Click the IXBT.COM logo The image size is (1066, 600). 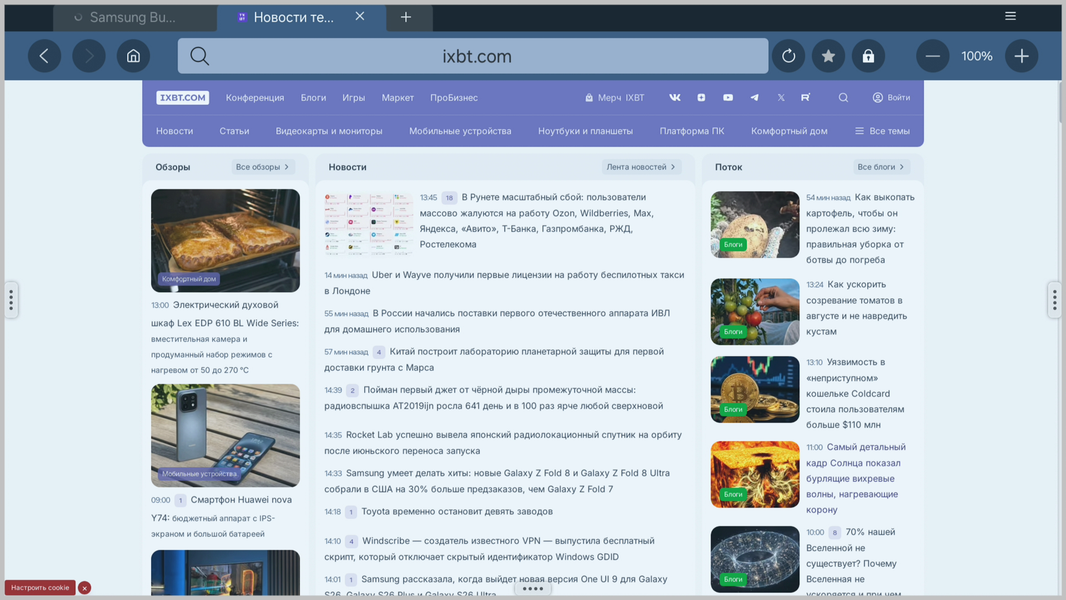182,97
